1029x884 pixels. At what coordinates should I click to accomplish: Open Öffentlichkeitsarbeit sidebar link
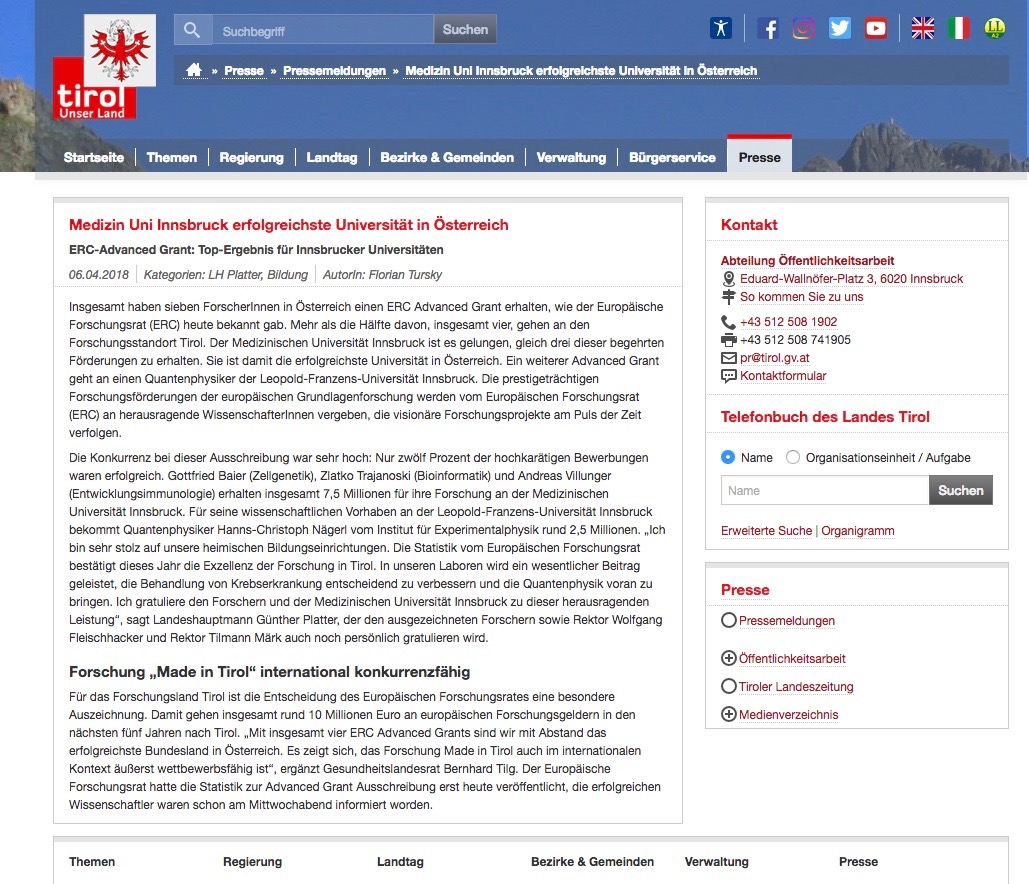(792, 658)
